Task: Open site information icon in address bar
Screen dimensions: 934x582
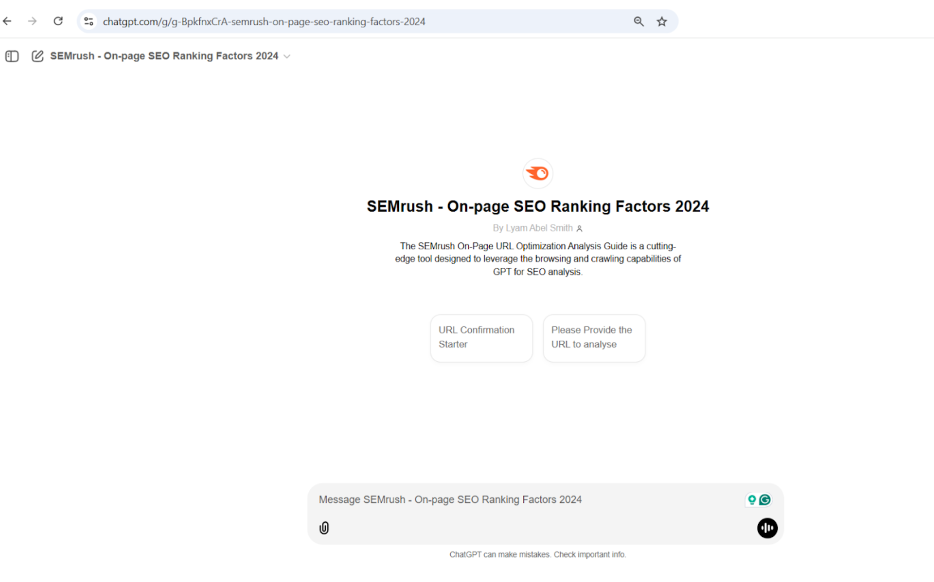Action: 89,21
